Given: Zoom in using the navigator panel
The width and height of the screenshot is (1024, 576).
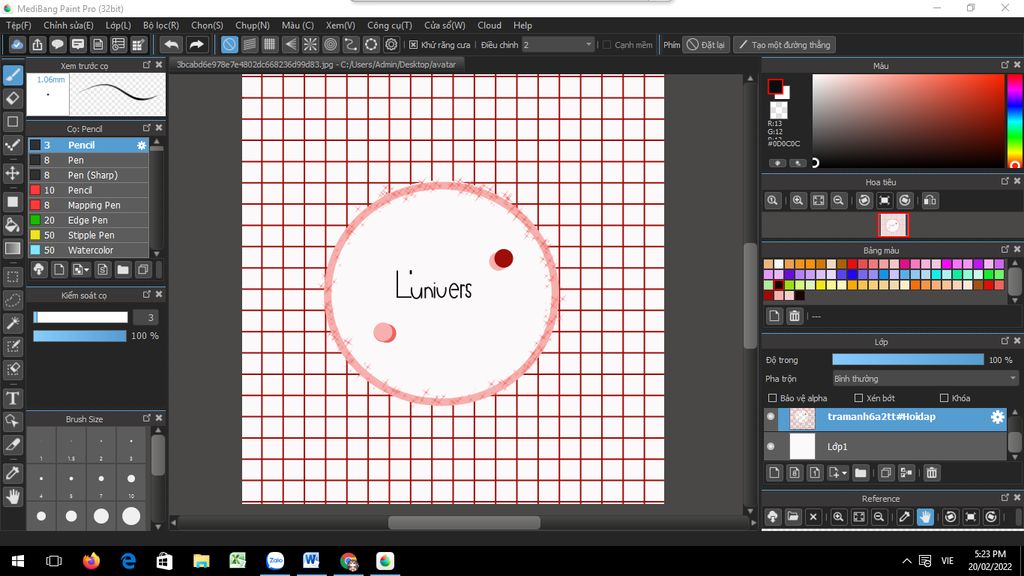Looking at the screenshot, I should (x=797, y=200).
